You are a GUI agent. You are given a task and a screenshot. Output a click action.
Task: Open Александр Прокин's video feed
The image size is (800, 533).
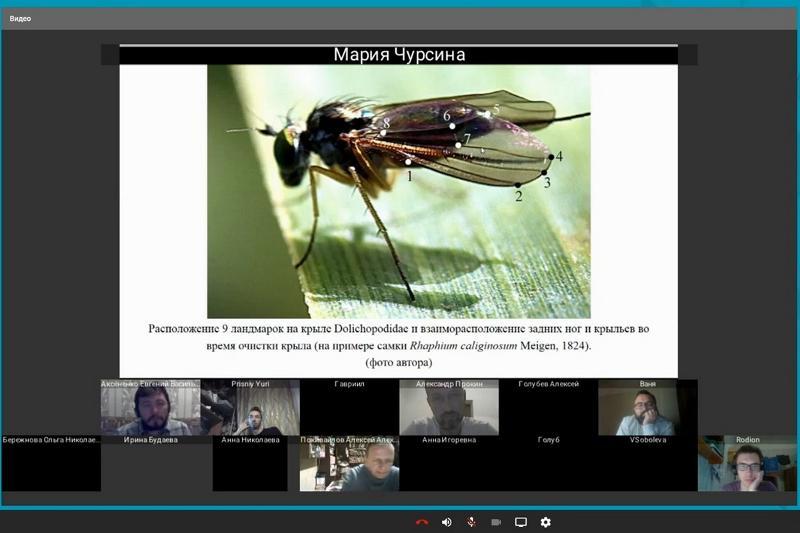448,408
